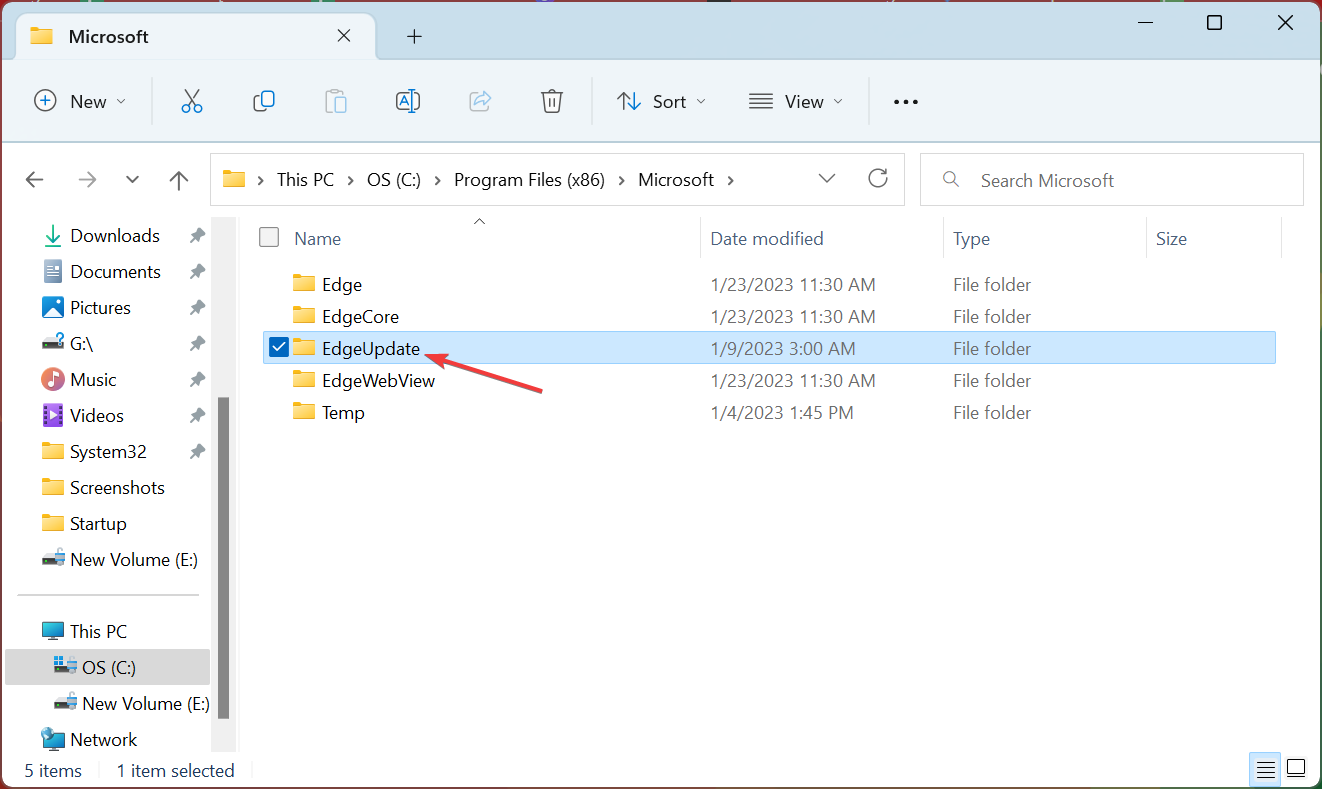Click the Rename icon in toolbar
Screen dimensions: 1322x789
click(x=408, y=101)
